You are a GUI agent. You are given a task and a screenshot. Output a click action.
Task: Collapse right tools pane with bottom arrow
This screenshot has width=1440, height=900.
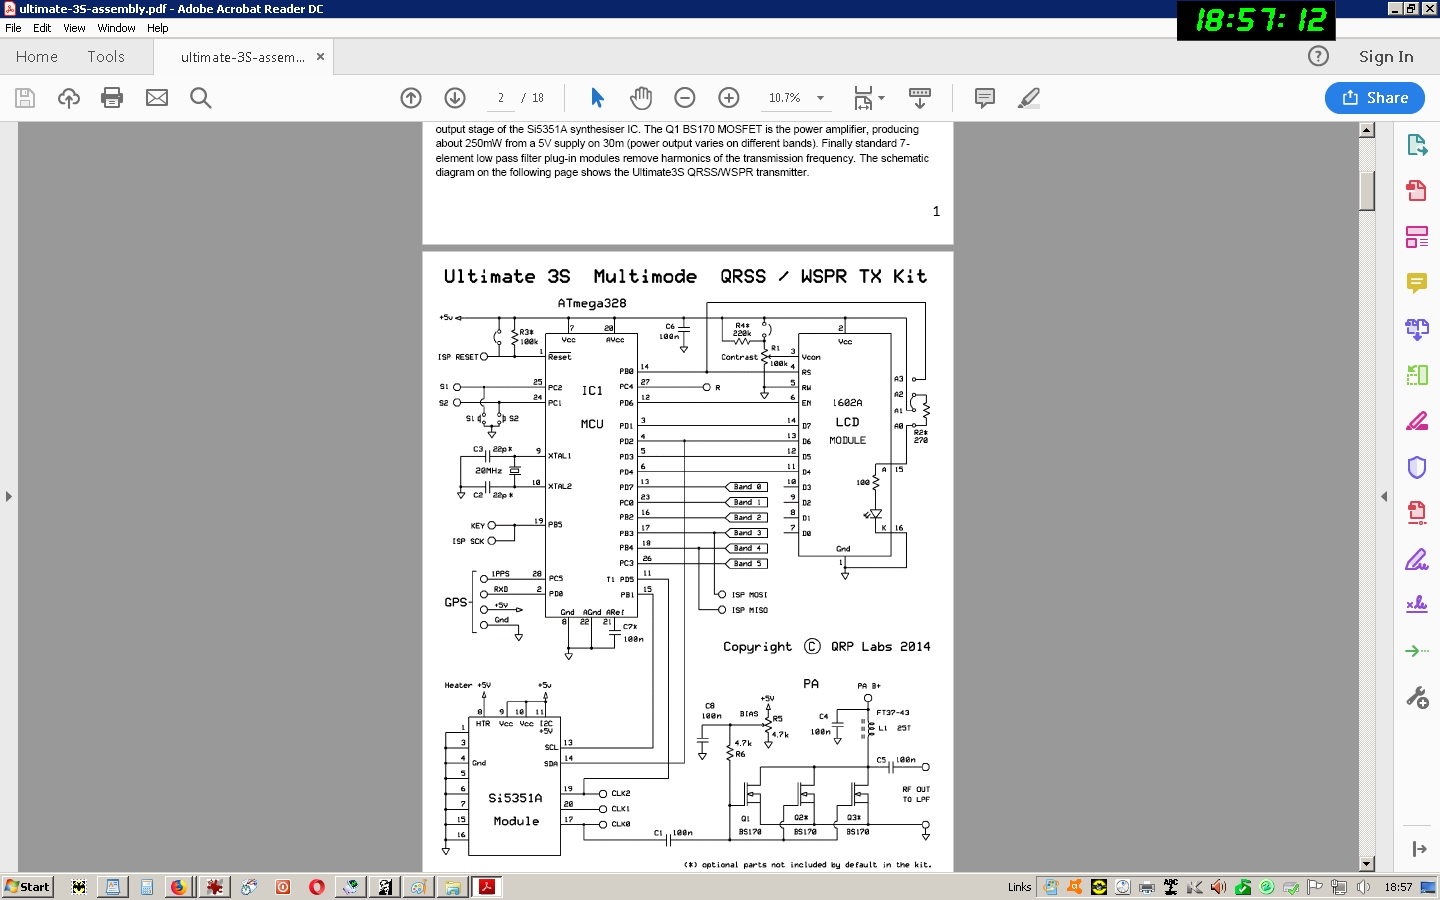[x=1419, y=849]
